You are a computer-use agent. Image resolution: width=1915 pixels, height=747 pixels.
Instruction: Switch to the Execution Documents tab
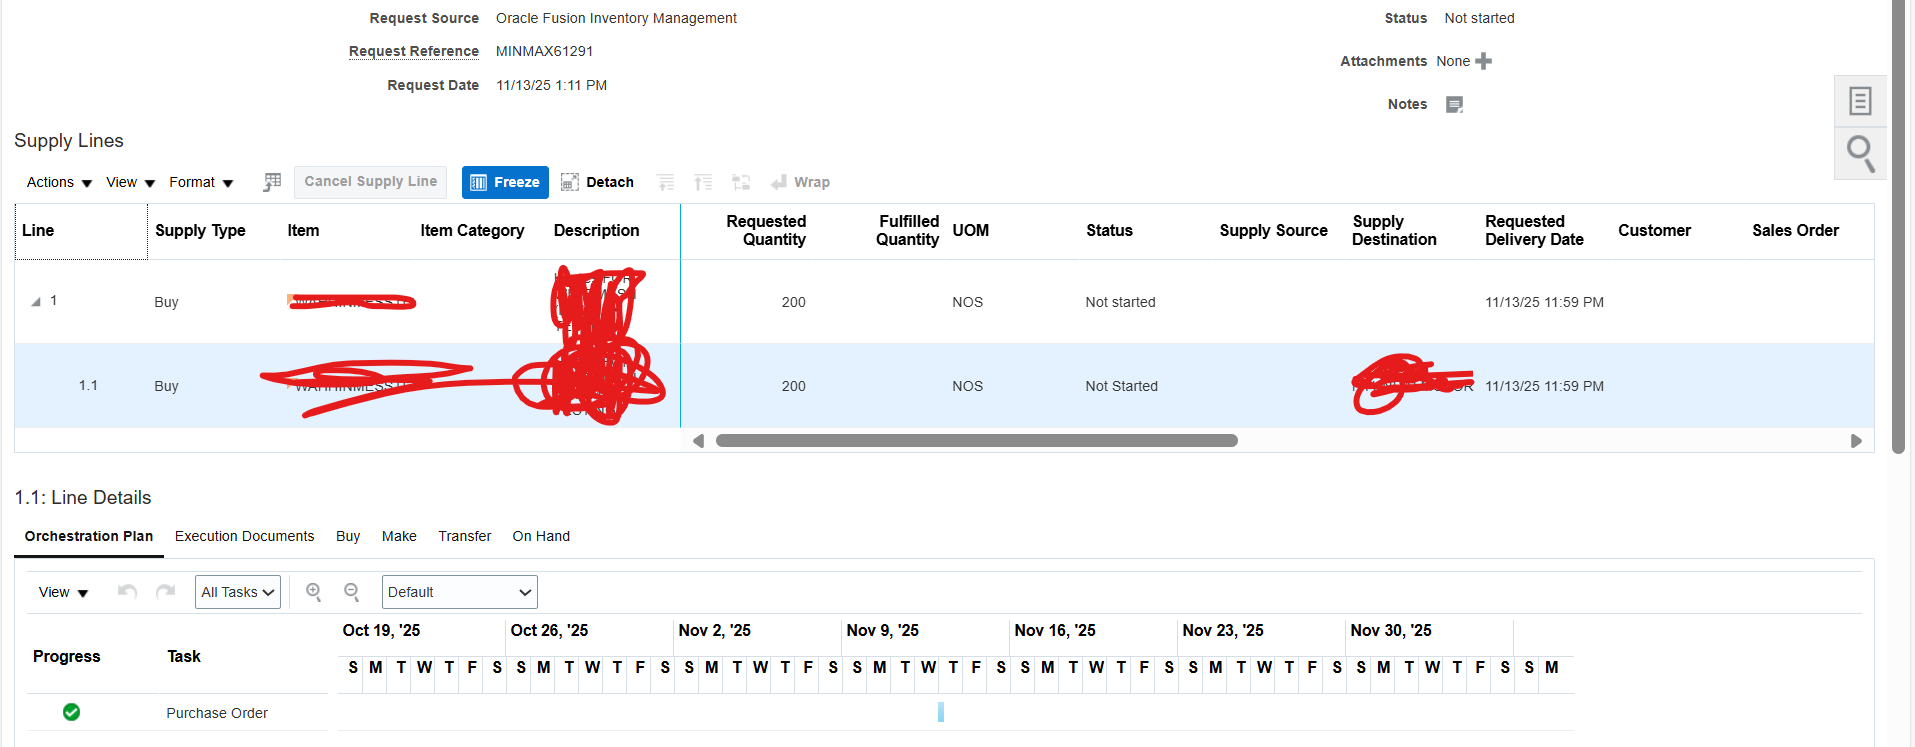[245, 536]
